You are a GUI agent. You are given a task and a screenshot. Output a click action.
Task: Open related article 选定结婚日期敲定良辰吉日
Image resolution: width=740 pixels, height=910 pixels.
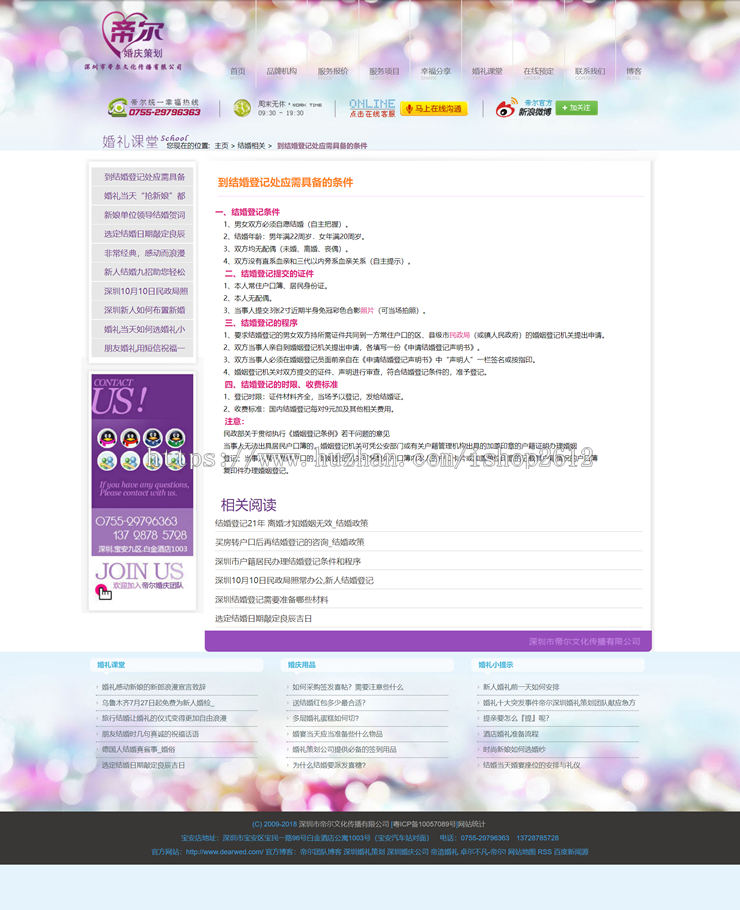pyautogui.click(x=263, y=619)
